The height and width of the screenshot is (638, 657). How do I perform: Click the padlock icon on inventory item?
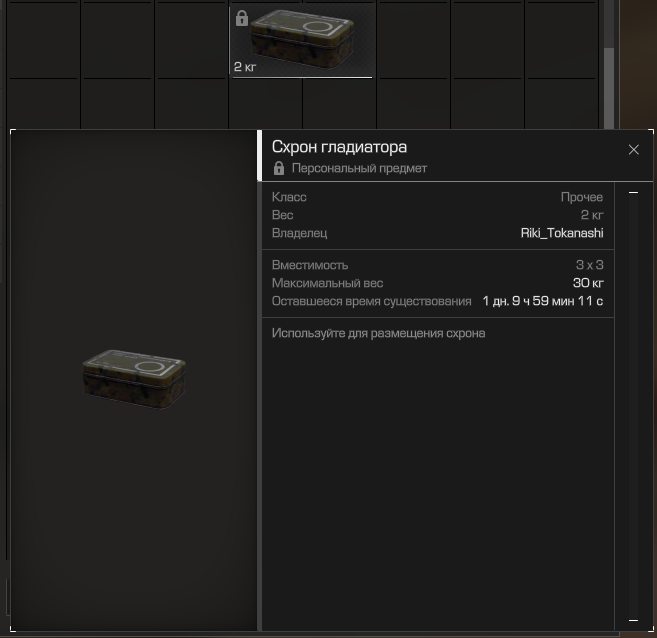[242, 18]
